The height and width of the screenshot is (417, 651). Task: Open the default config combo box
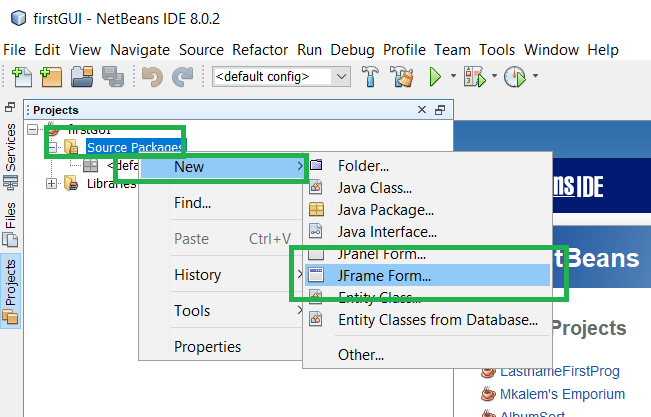[x=281, y=77]
